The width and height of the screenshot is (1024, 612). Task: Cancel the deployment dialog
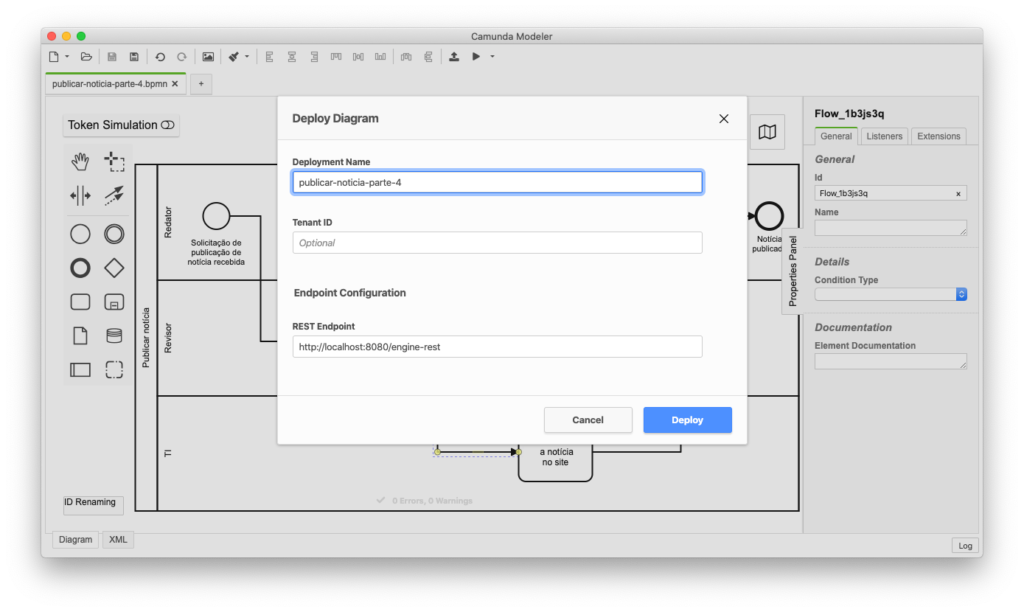point(588,420)
